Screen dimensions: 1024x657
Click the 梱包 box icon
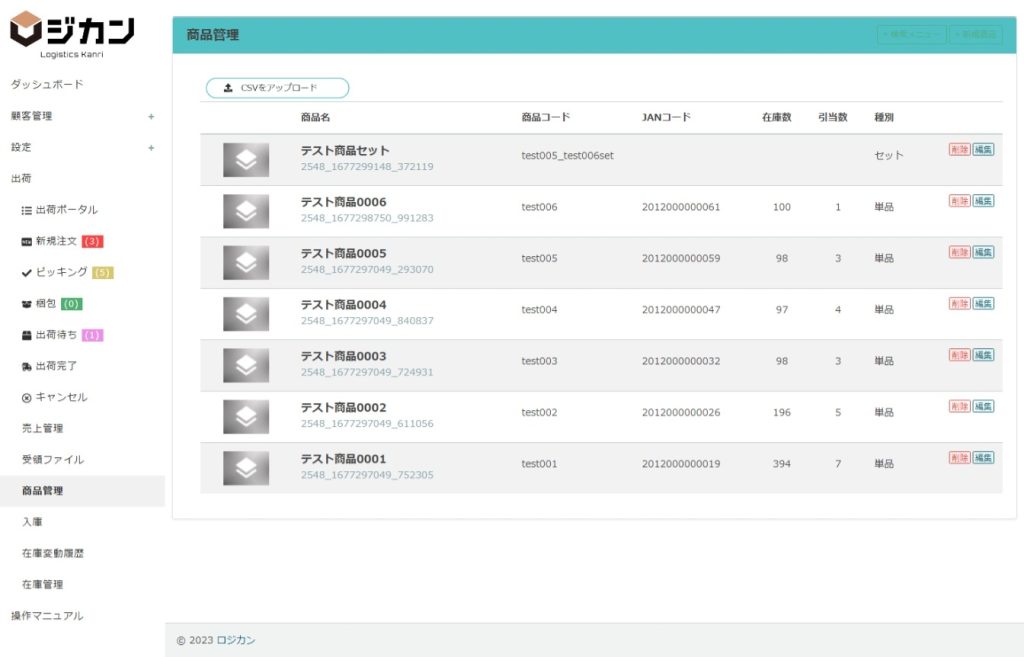point(27,303)
